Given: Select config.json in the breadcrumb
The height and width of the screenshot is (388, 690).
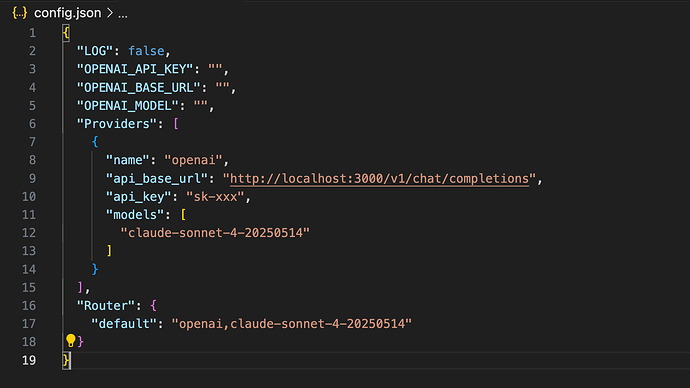Looking at the screenshot, I should pos(67,13).
